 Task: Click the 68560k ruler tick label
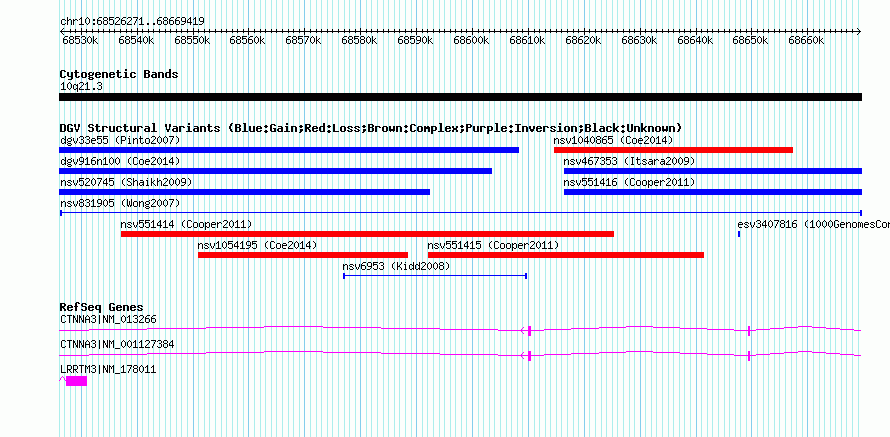(247, 41)
